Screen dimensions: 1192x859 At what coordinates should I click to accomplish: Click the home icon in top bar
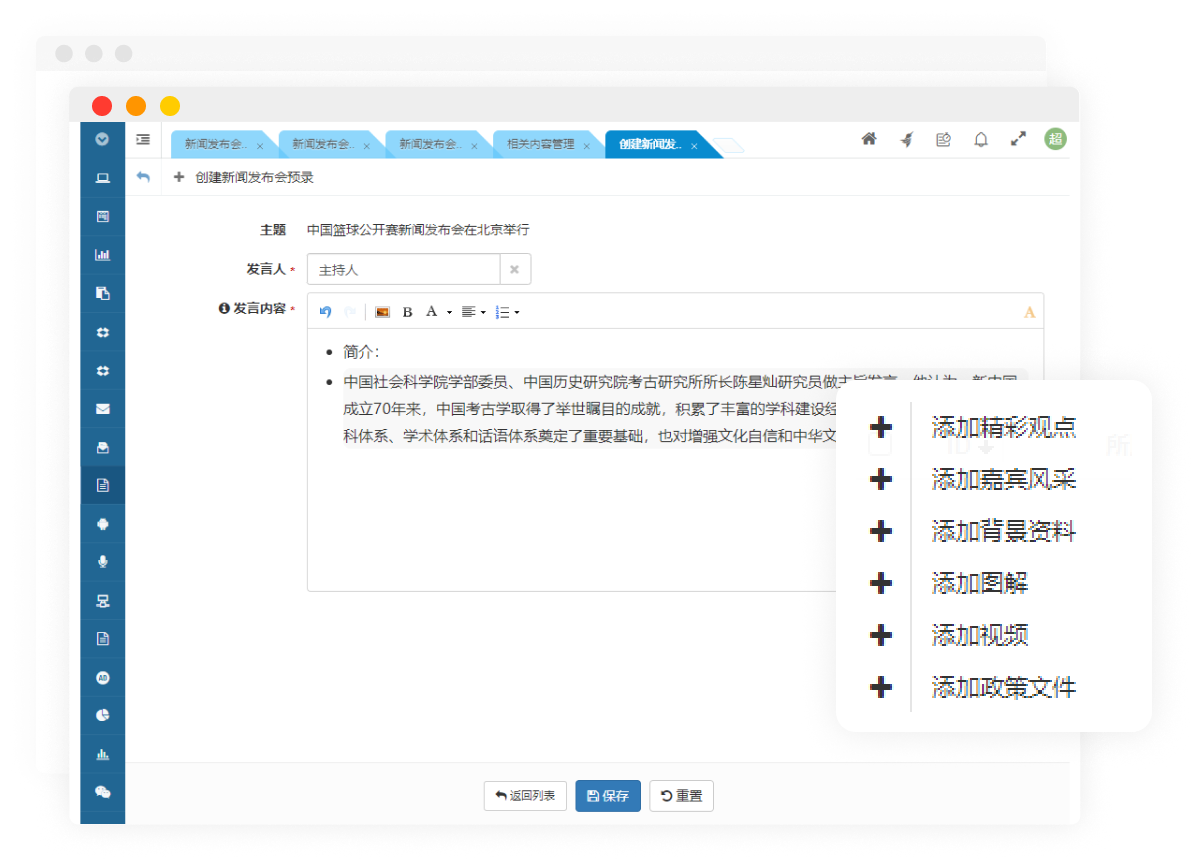pos(869,140)
